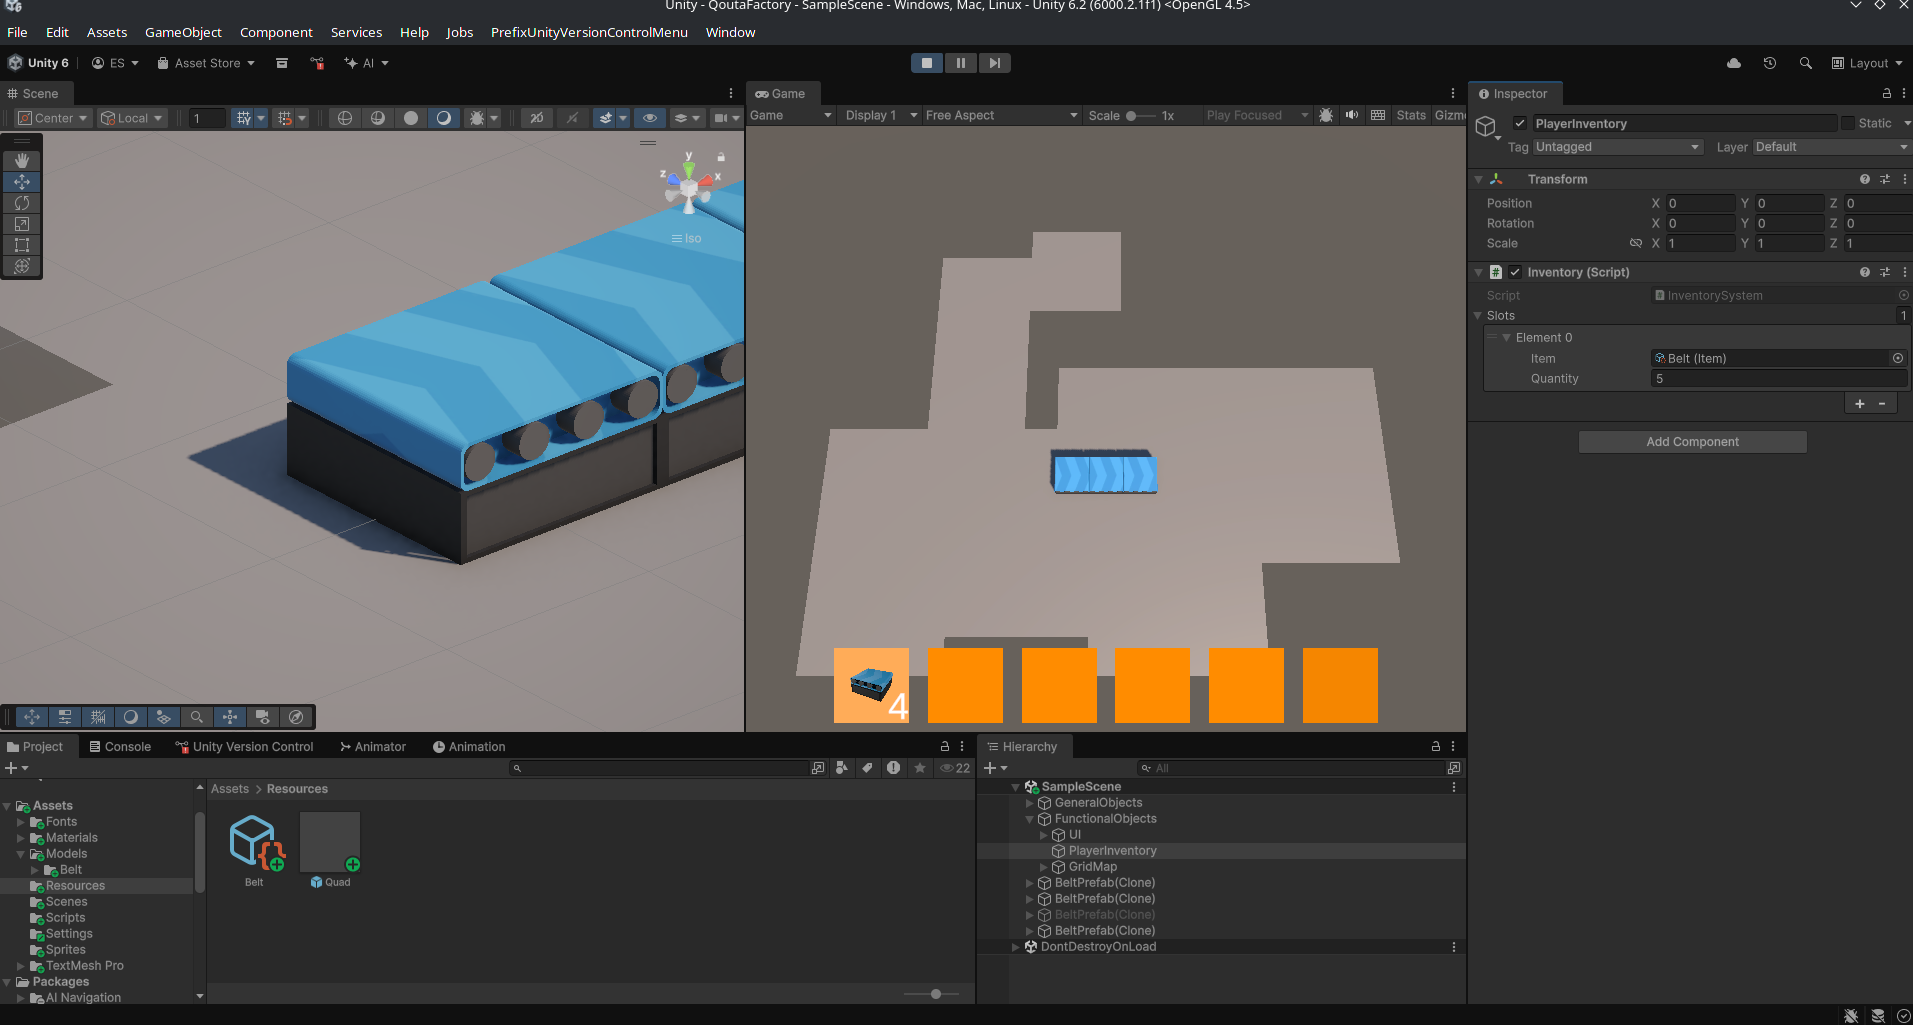Image resolution: width=1913 pixels, height=1025 pixels.
Task: Select the Belt prefab thumbnail in Resources
Action: pyautogui.click(x=253, y=840)
